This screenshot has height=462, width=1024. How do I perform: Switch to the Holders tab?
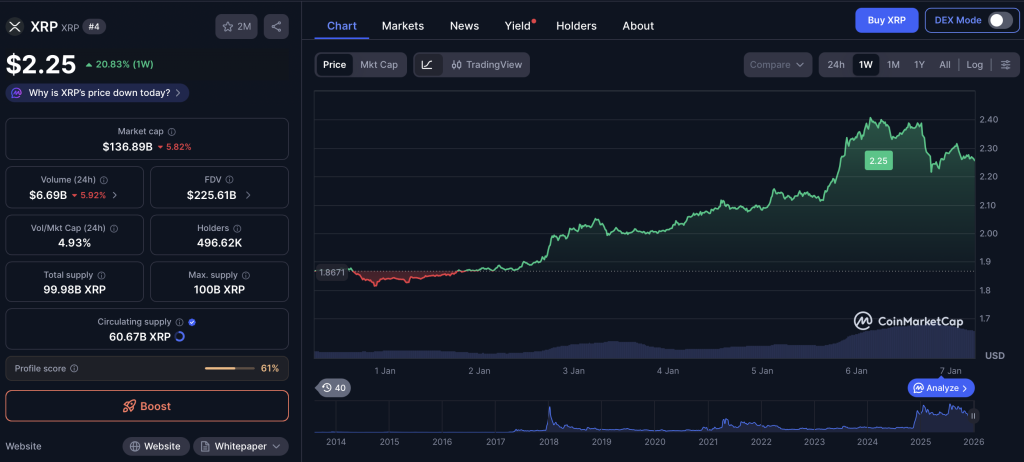[575, 26]
